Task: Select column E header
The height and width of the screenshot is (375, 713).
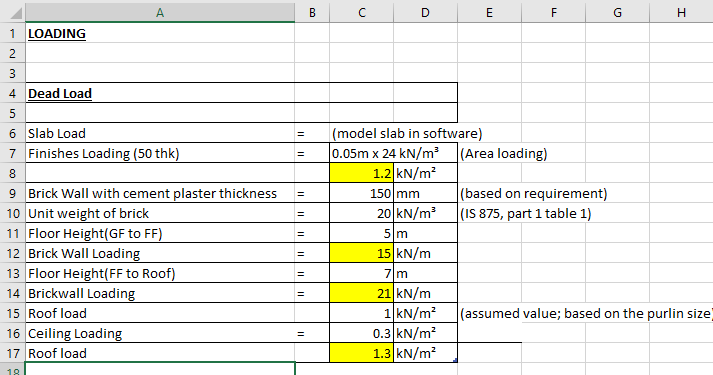Action: (x=489, y=13)
